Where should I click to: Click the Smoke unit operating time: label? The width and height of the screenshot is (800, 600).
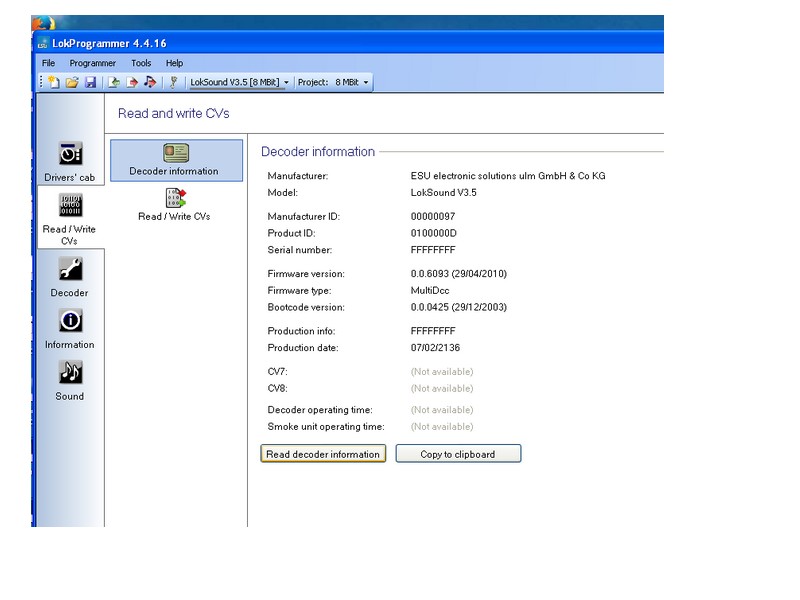pyautogui.click(x=326, y=427)
